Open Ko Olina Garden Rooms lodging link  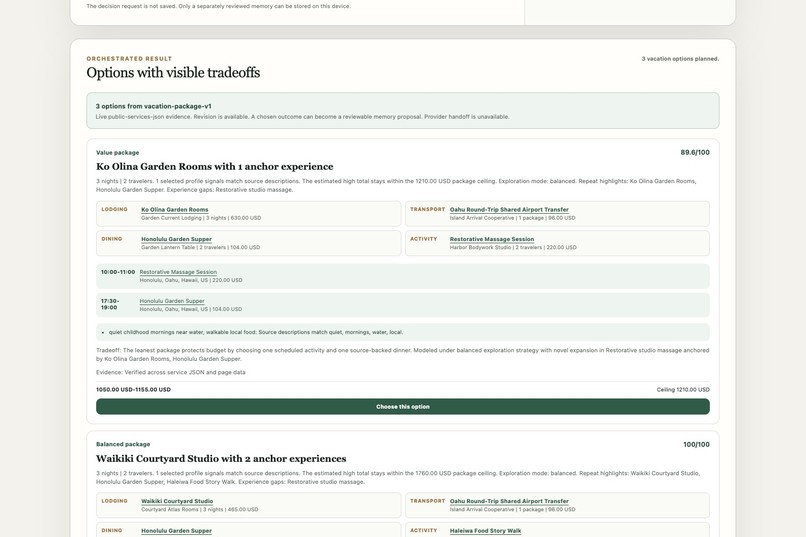coord(175,210)
